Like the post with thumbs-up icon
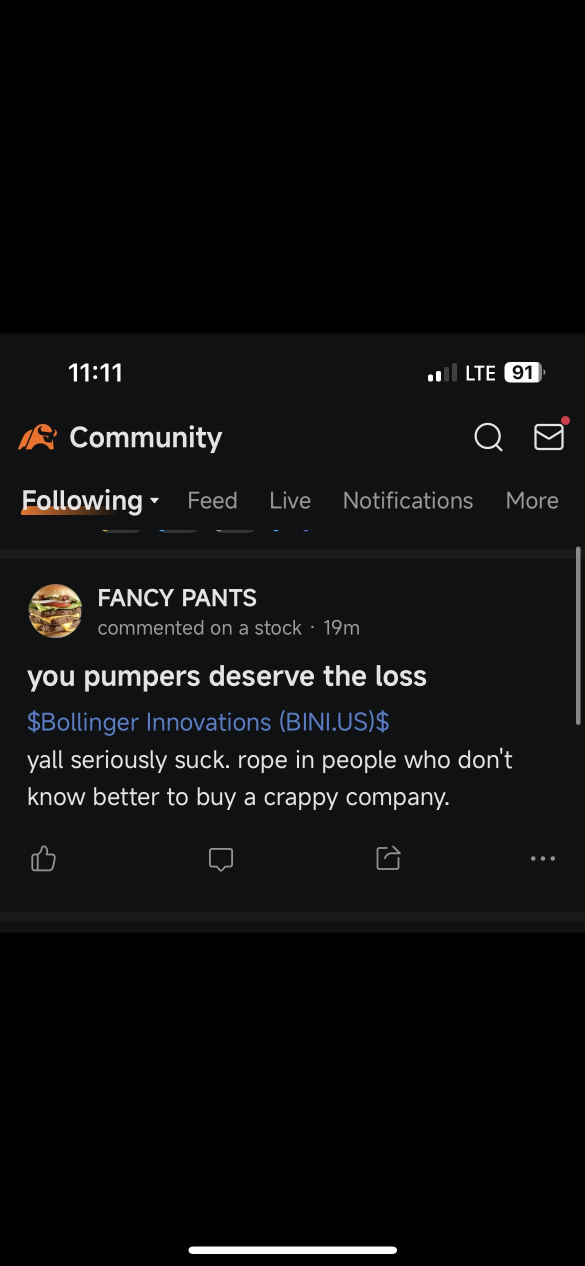This screenshot has width=585, height=1266. point(43,858)
